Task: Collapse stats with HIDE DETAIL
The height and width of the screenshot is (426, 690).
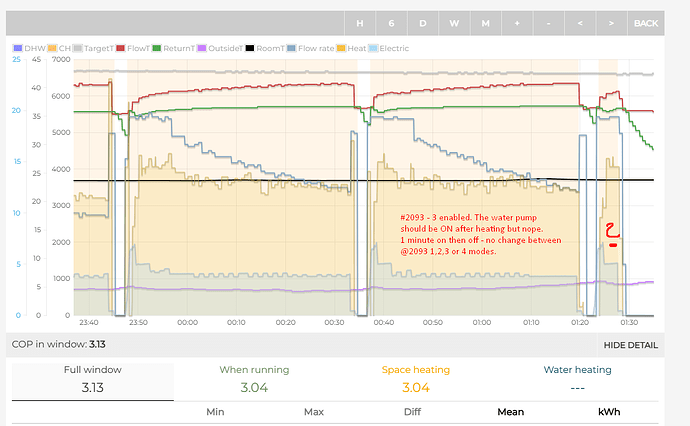Action: (630, 345)
